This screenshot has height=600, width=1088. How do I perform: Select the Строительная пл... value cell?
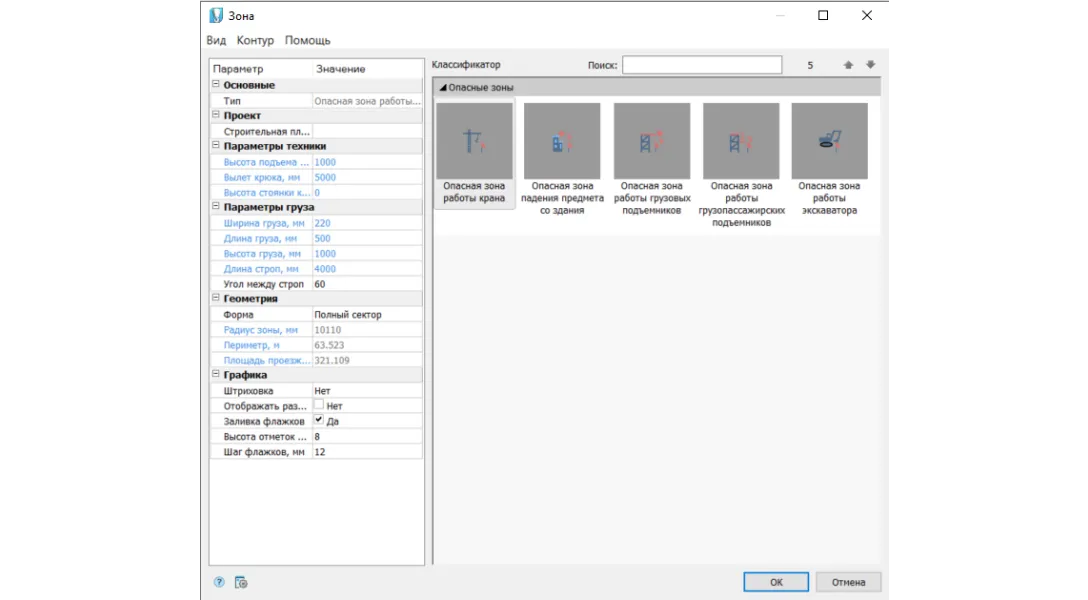point(367,131)
